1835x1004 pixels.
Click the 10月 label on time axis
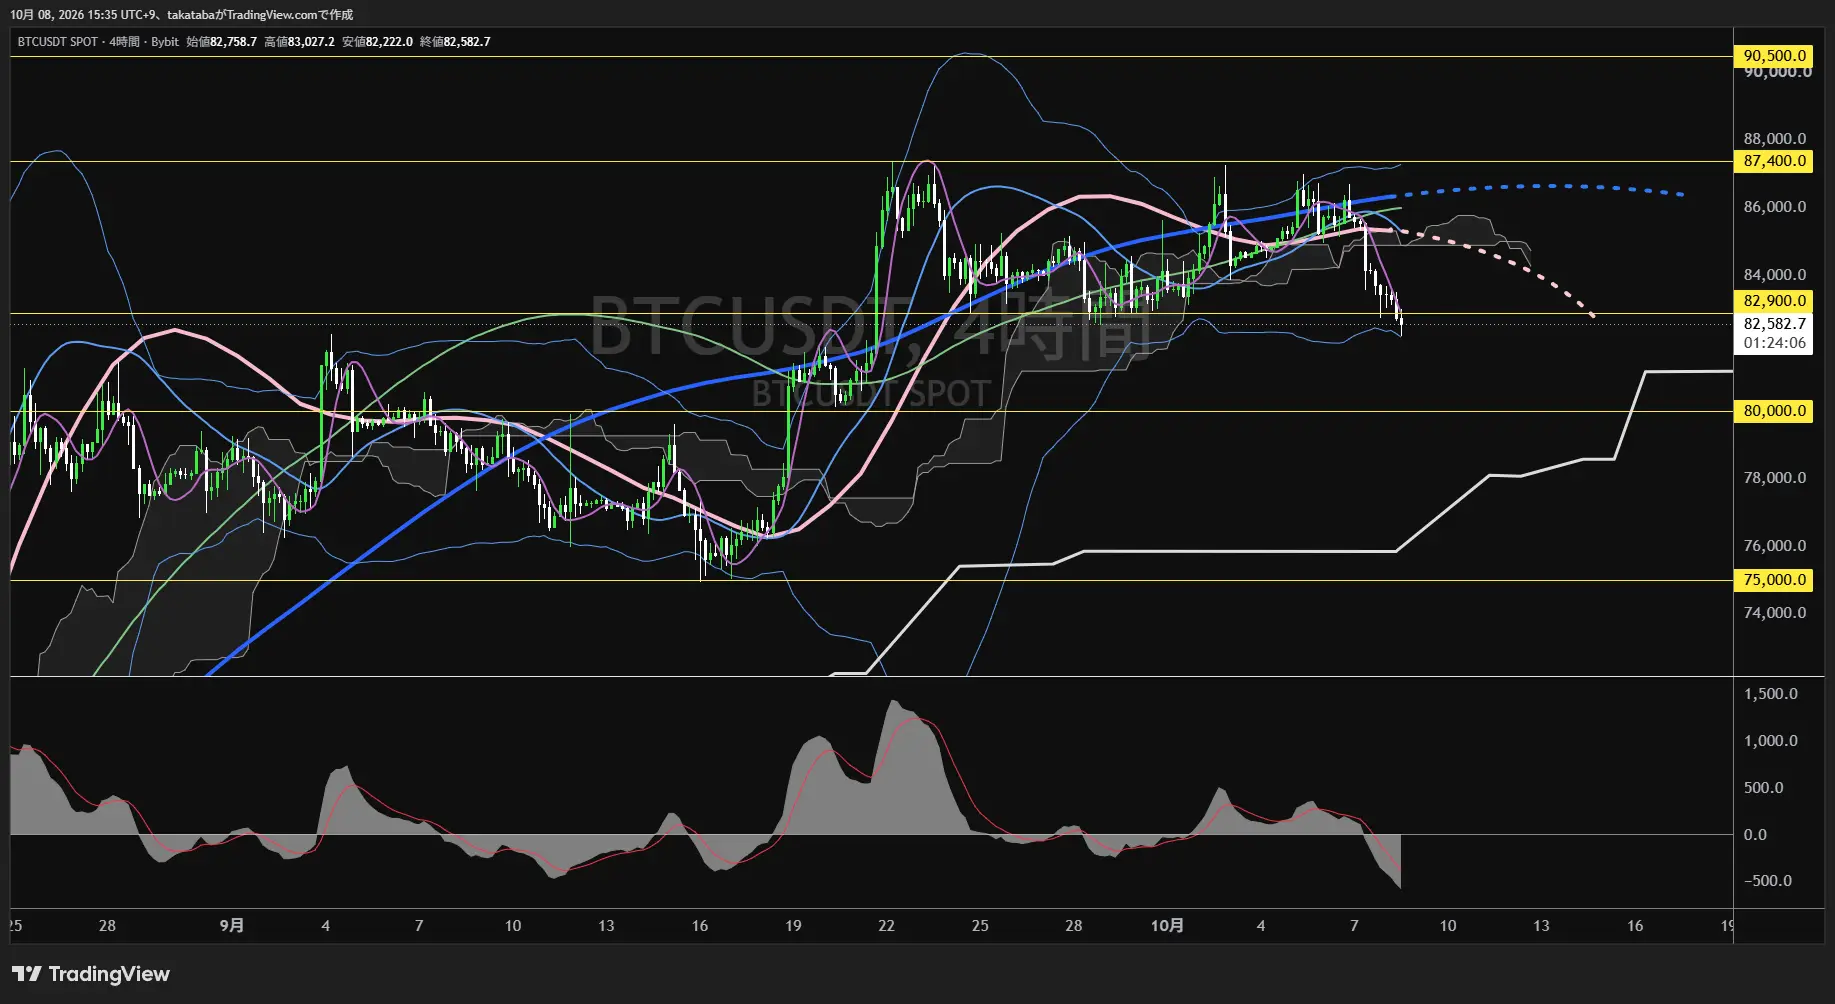[1167, 926]
